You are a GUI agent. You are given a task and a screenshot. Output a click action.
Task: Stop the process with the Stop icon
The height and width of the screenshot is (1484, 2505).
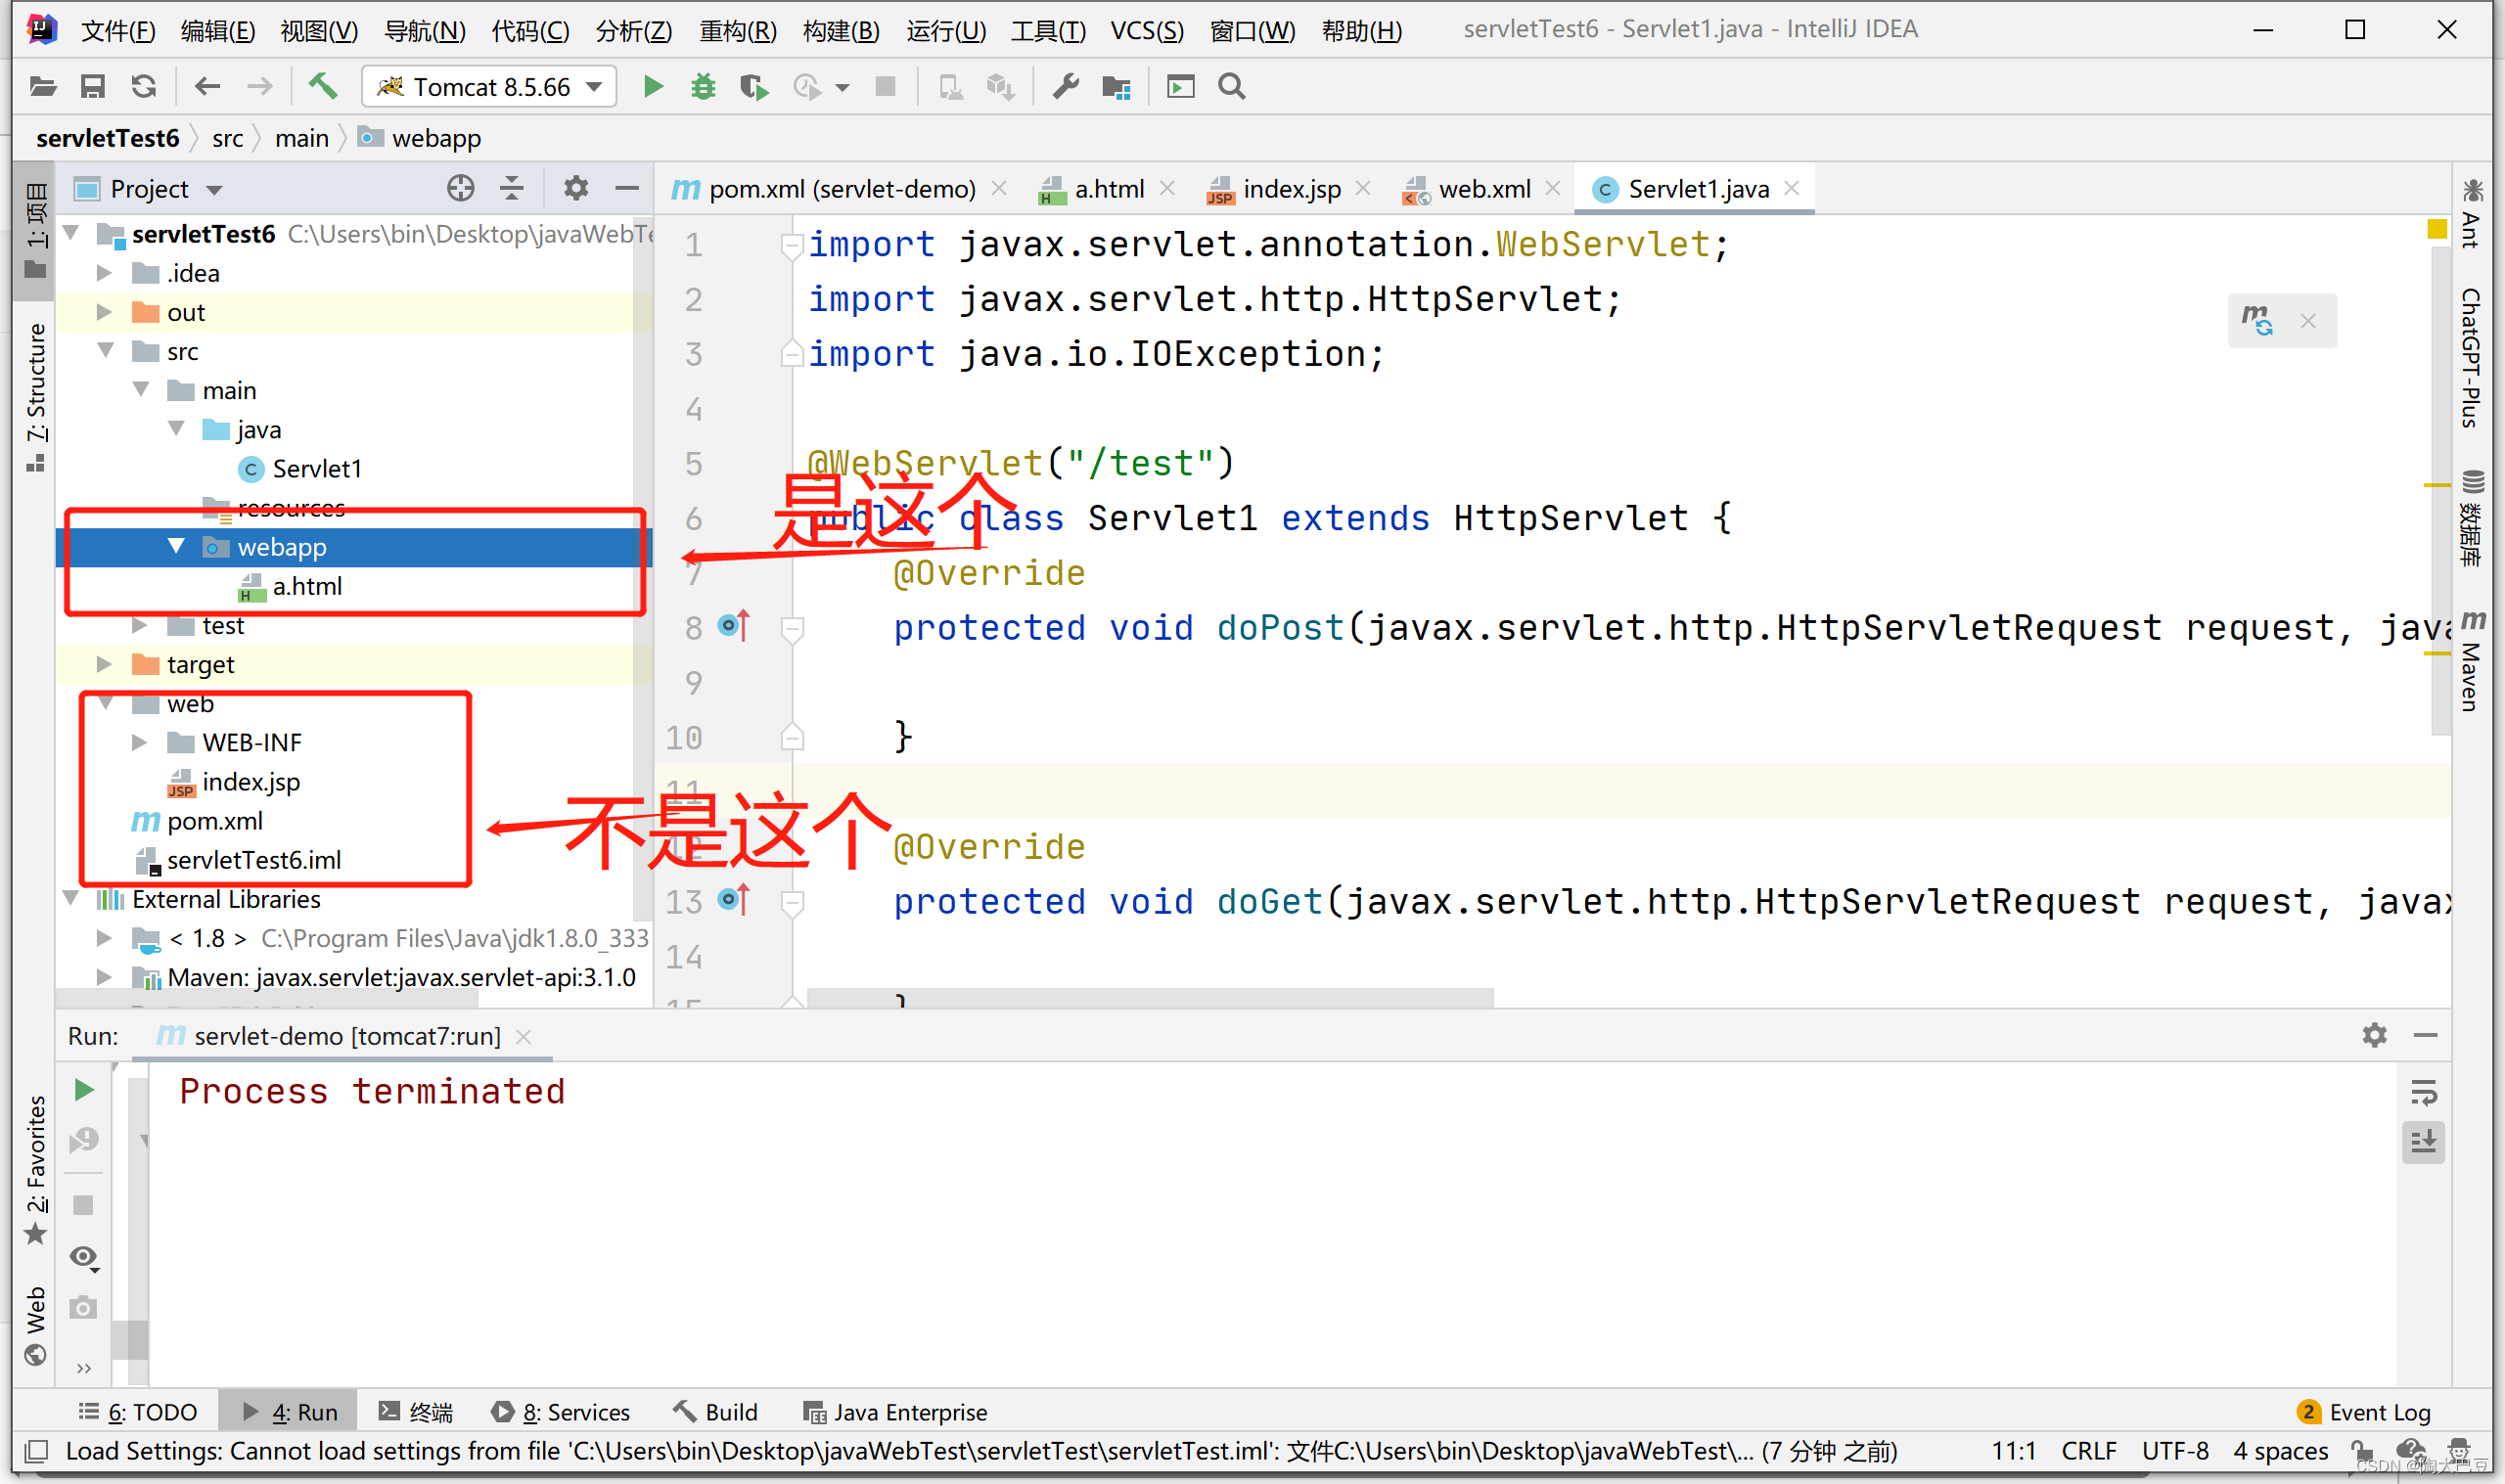[884, 86]
